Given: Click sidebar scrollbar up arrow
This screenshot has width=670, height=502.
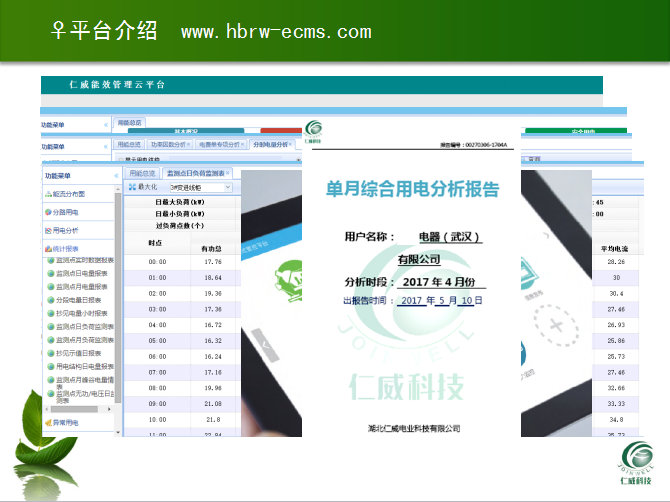Looking at the screenshot, I should click(118, 189).
